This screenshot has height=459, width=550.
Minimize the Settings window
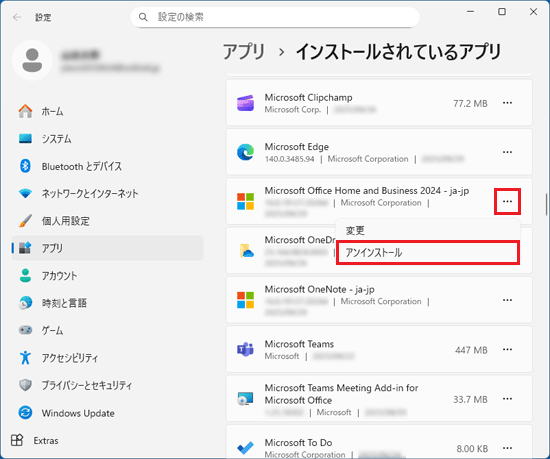coord(470,12)
